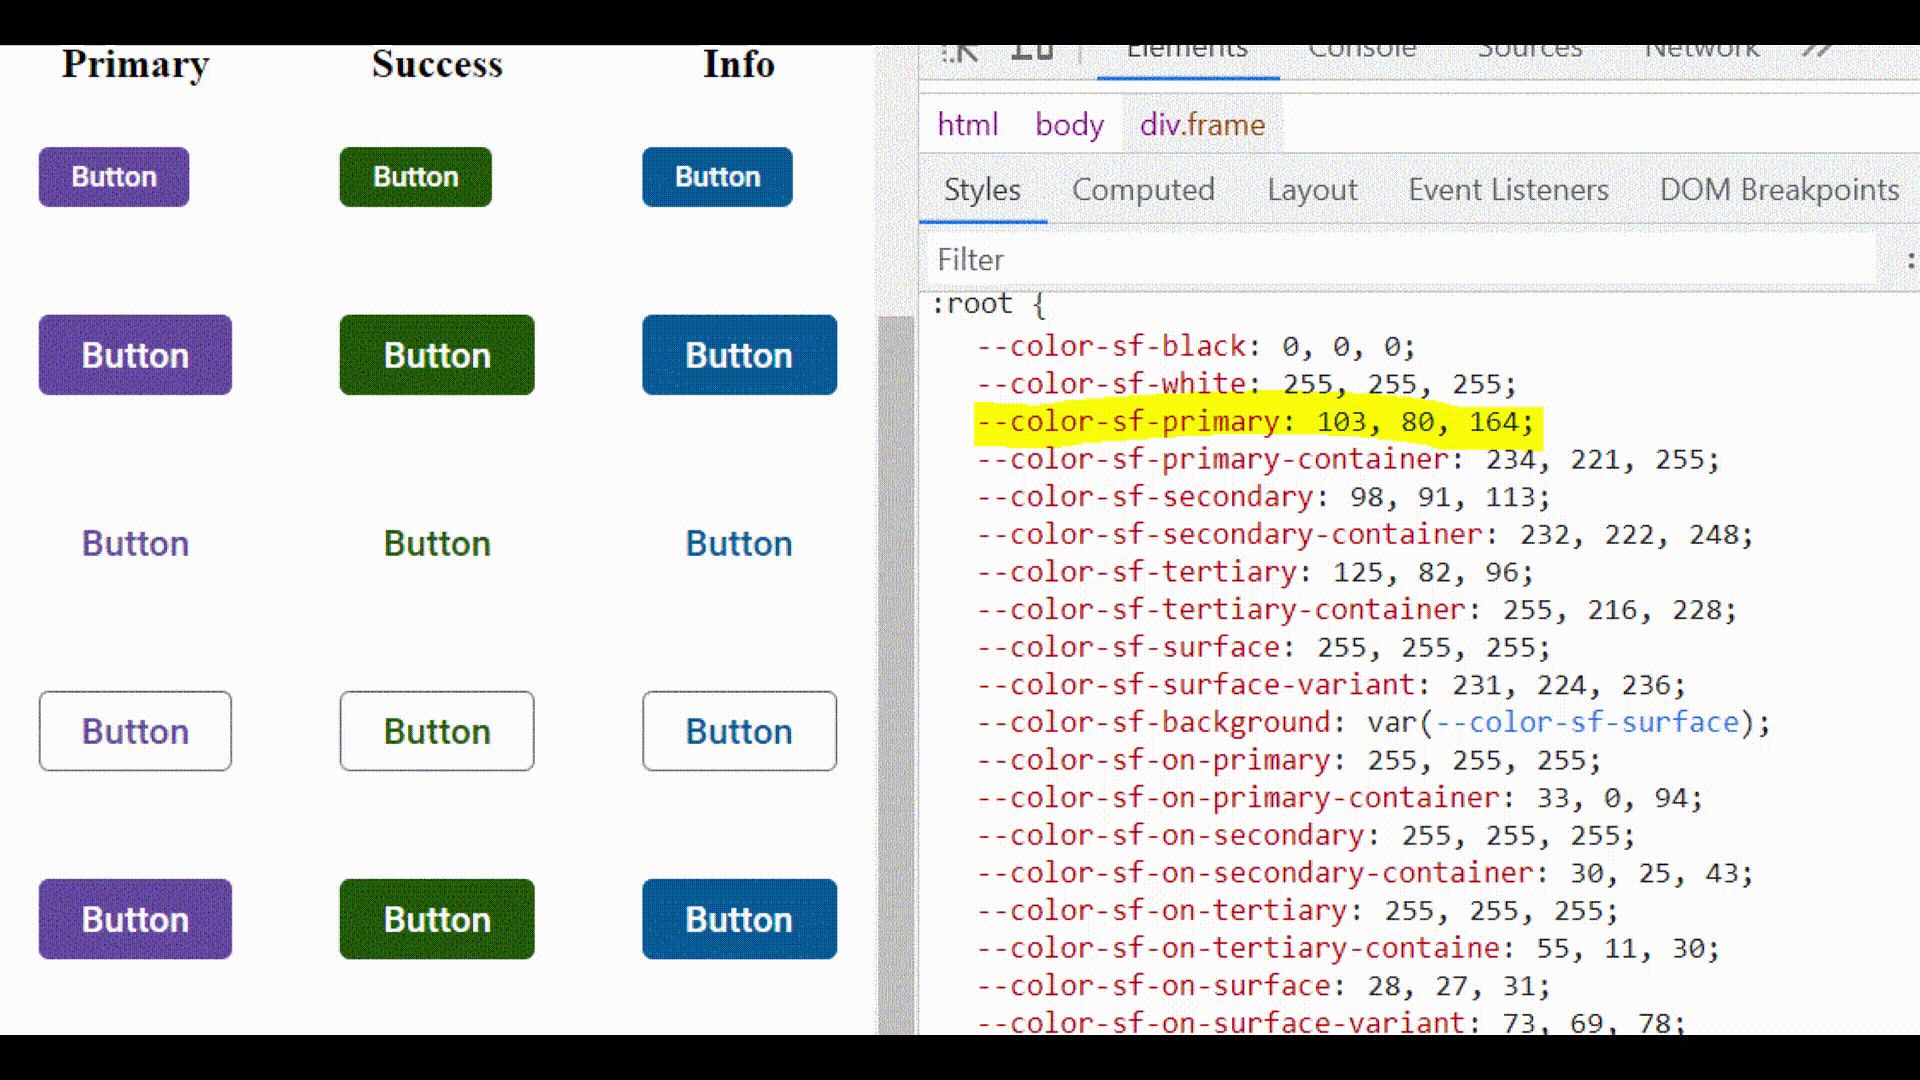Expand the more DevTools tabs chevron

coord(1817,52)
